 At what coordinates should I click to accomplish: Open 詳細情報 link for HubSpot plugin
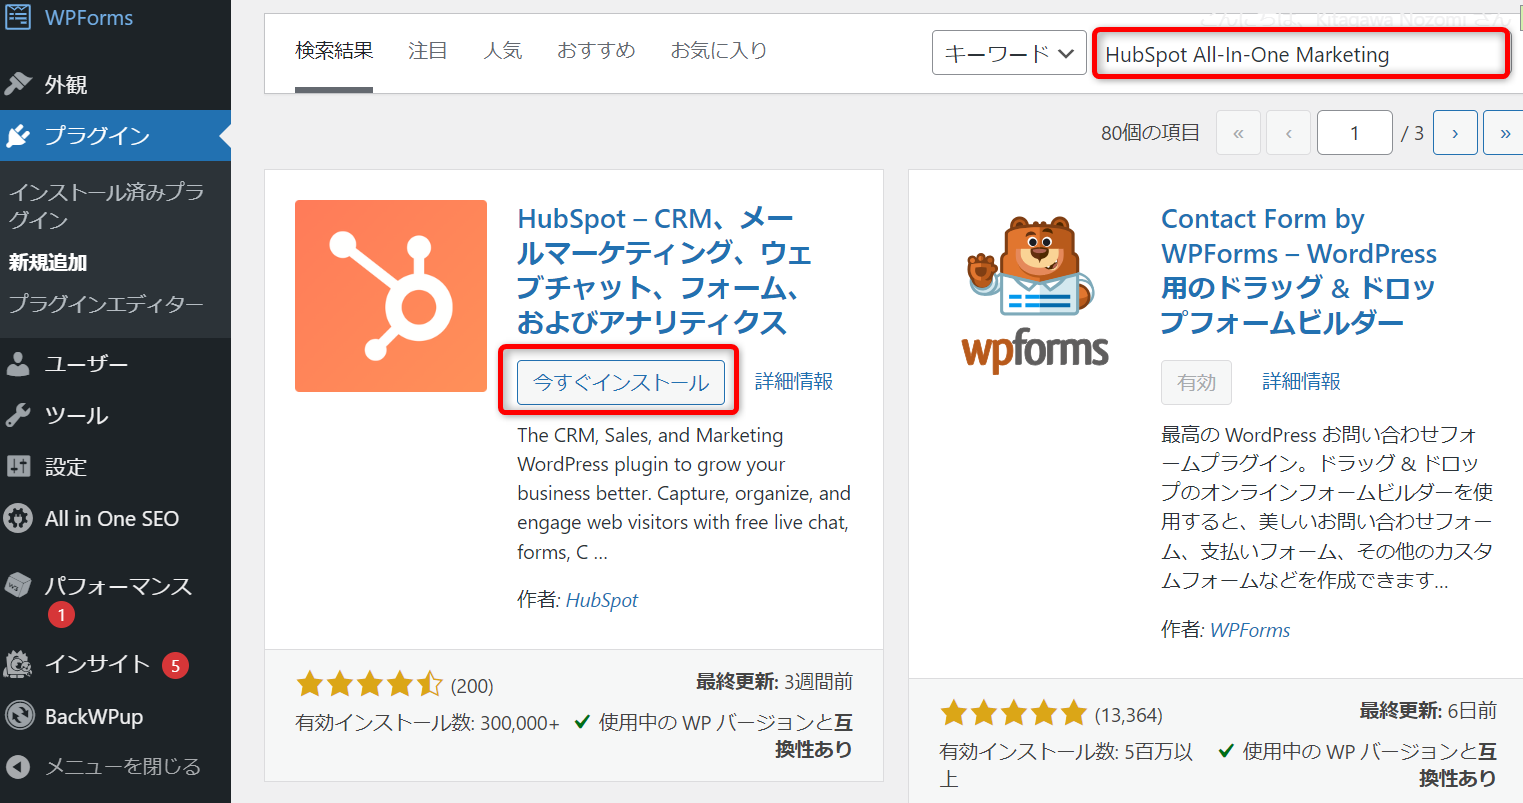(x=794, y=382)
